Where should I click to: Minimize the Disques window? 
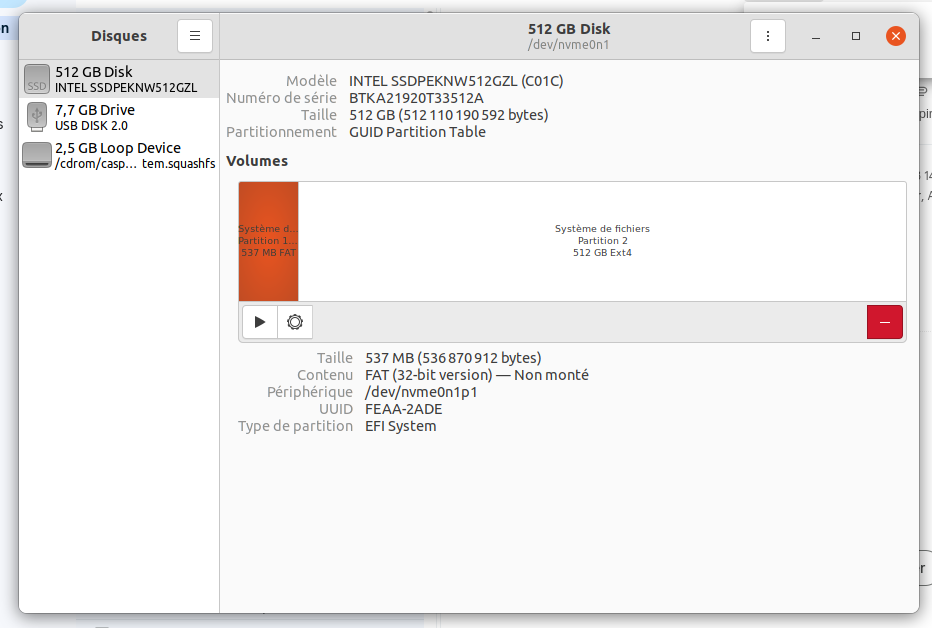817,36
